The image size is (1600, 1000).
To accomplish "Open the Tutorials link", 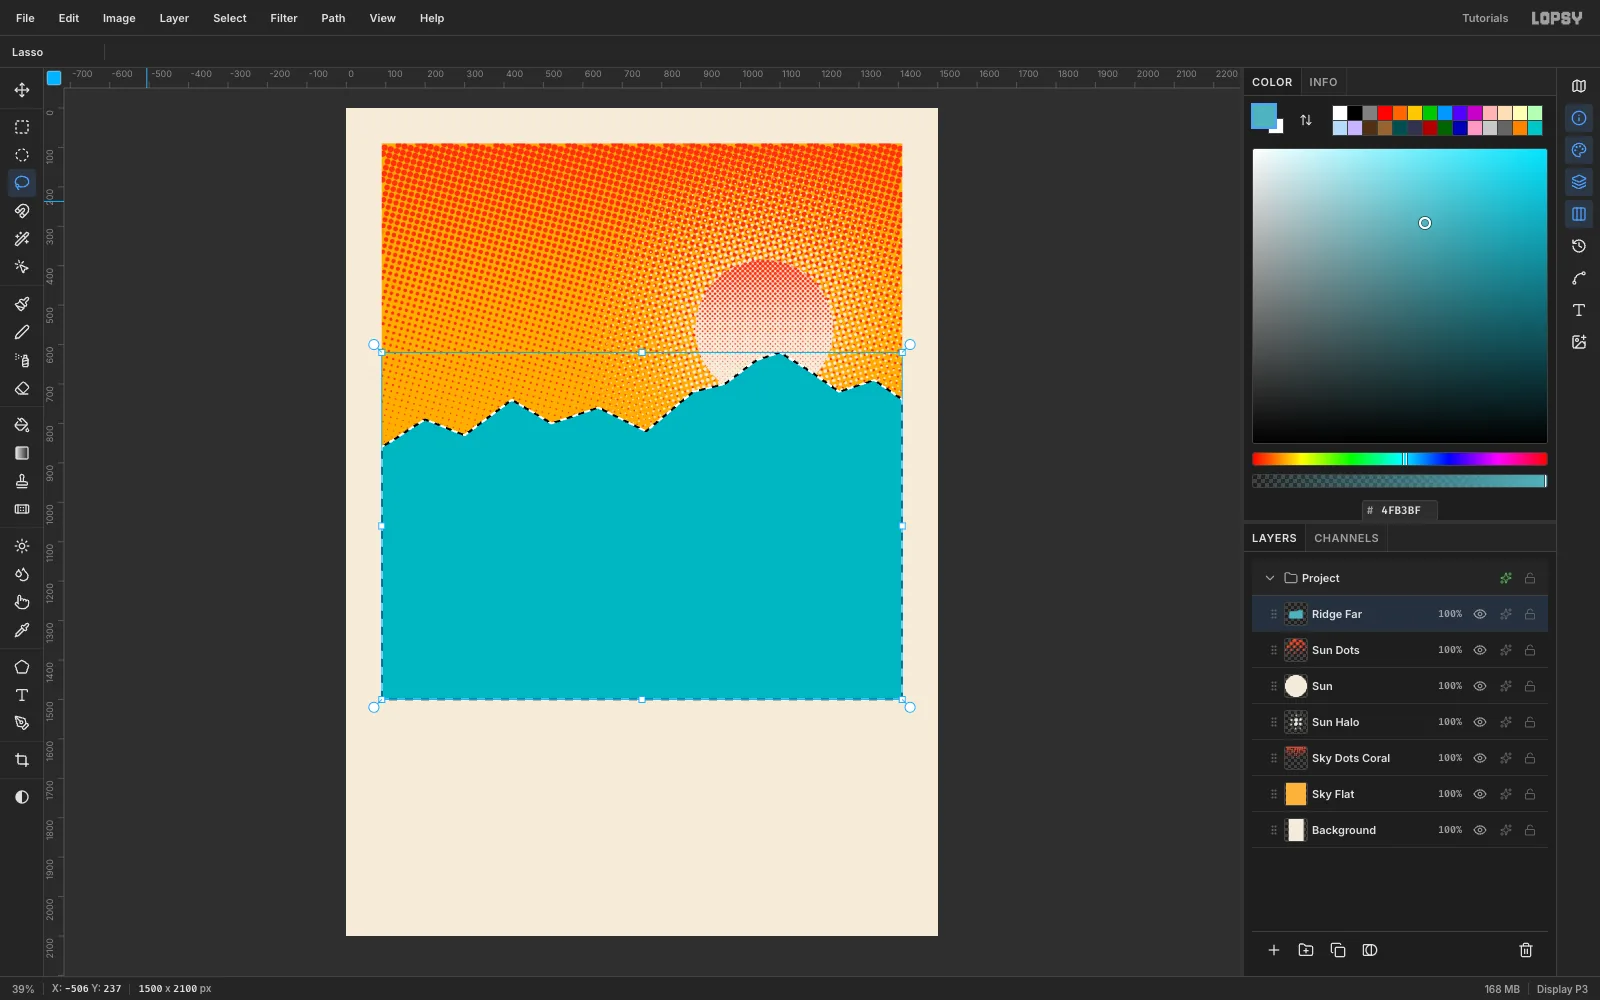I will pyautogui.click(x=1485, y=18).
